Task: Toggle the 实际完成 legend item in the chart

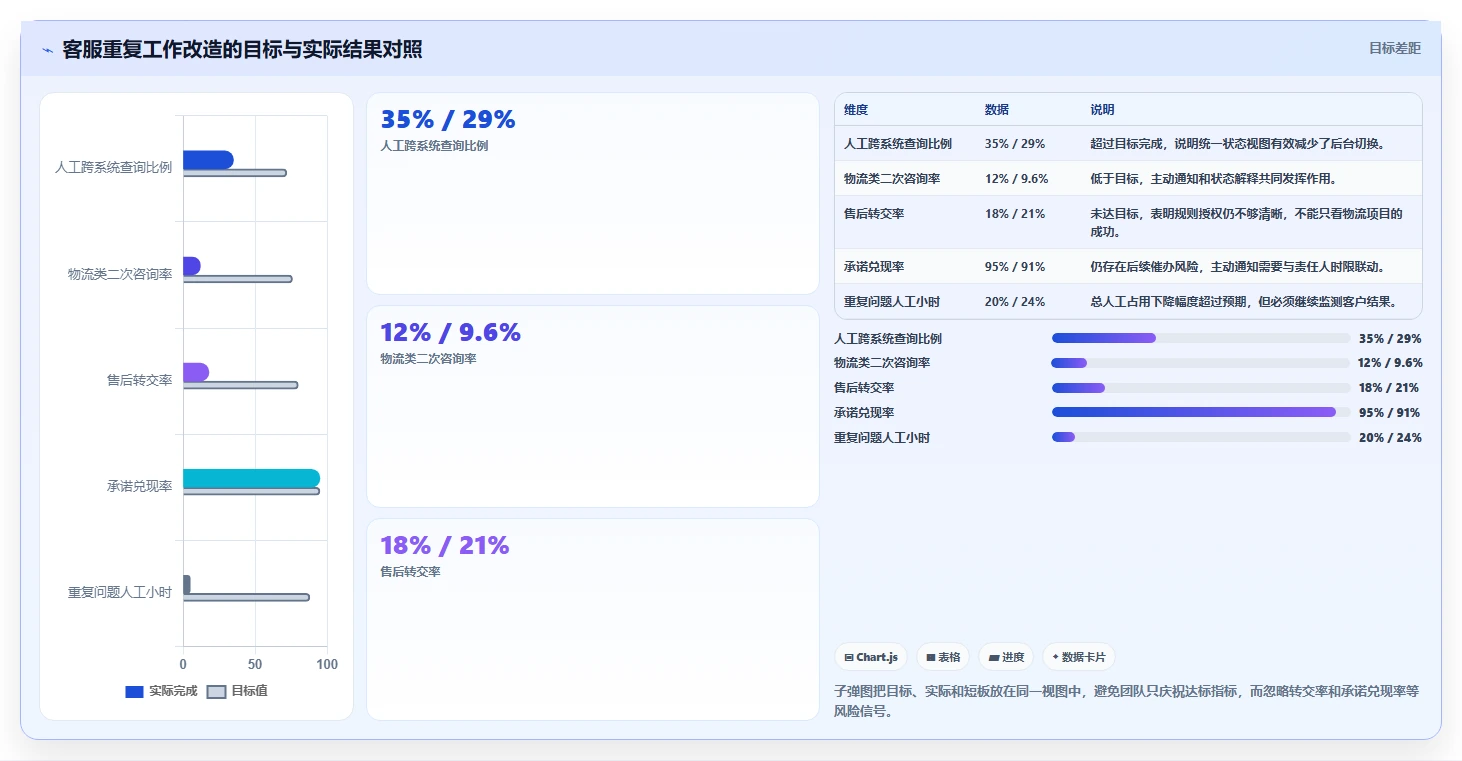Action: 161,691
